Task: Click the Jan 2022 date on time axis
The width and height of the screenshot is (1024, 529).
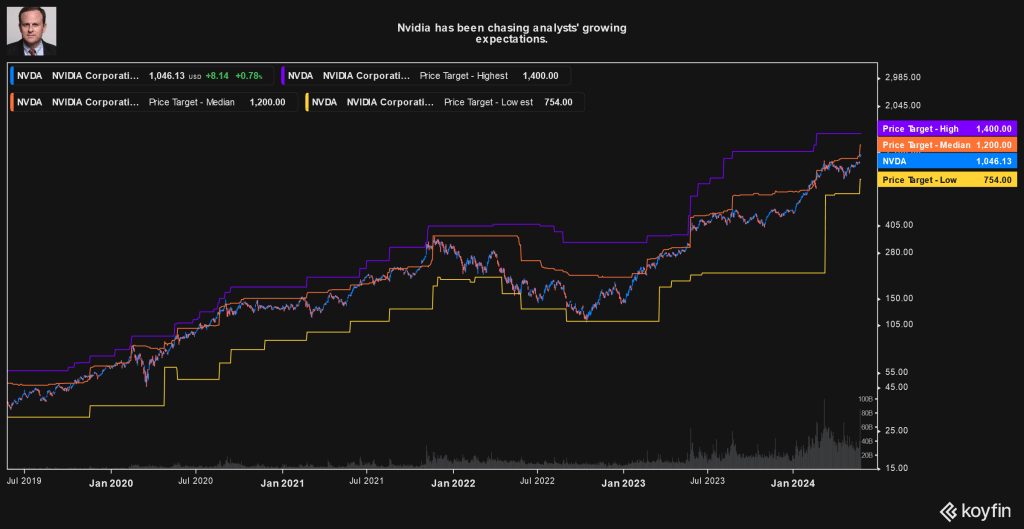Action: pos(452,482)
